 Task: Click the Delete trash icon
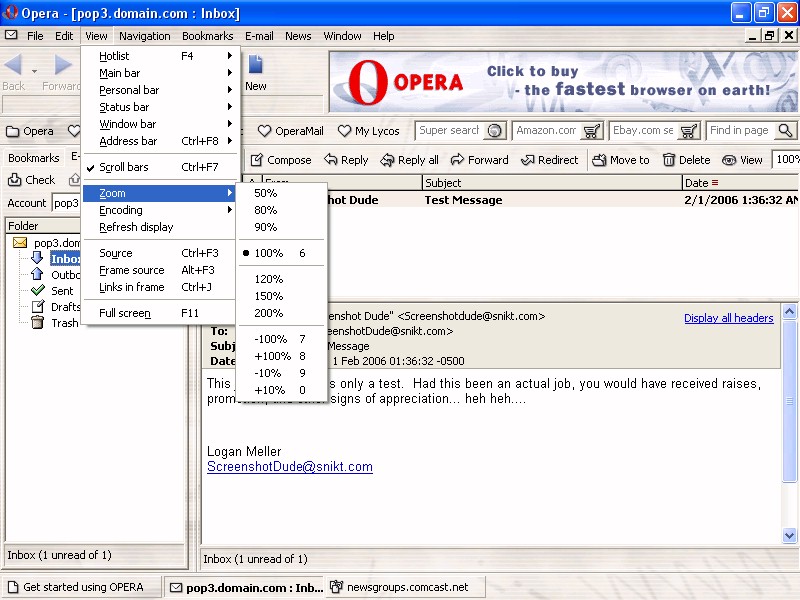[669, 160]
